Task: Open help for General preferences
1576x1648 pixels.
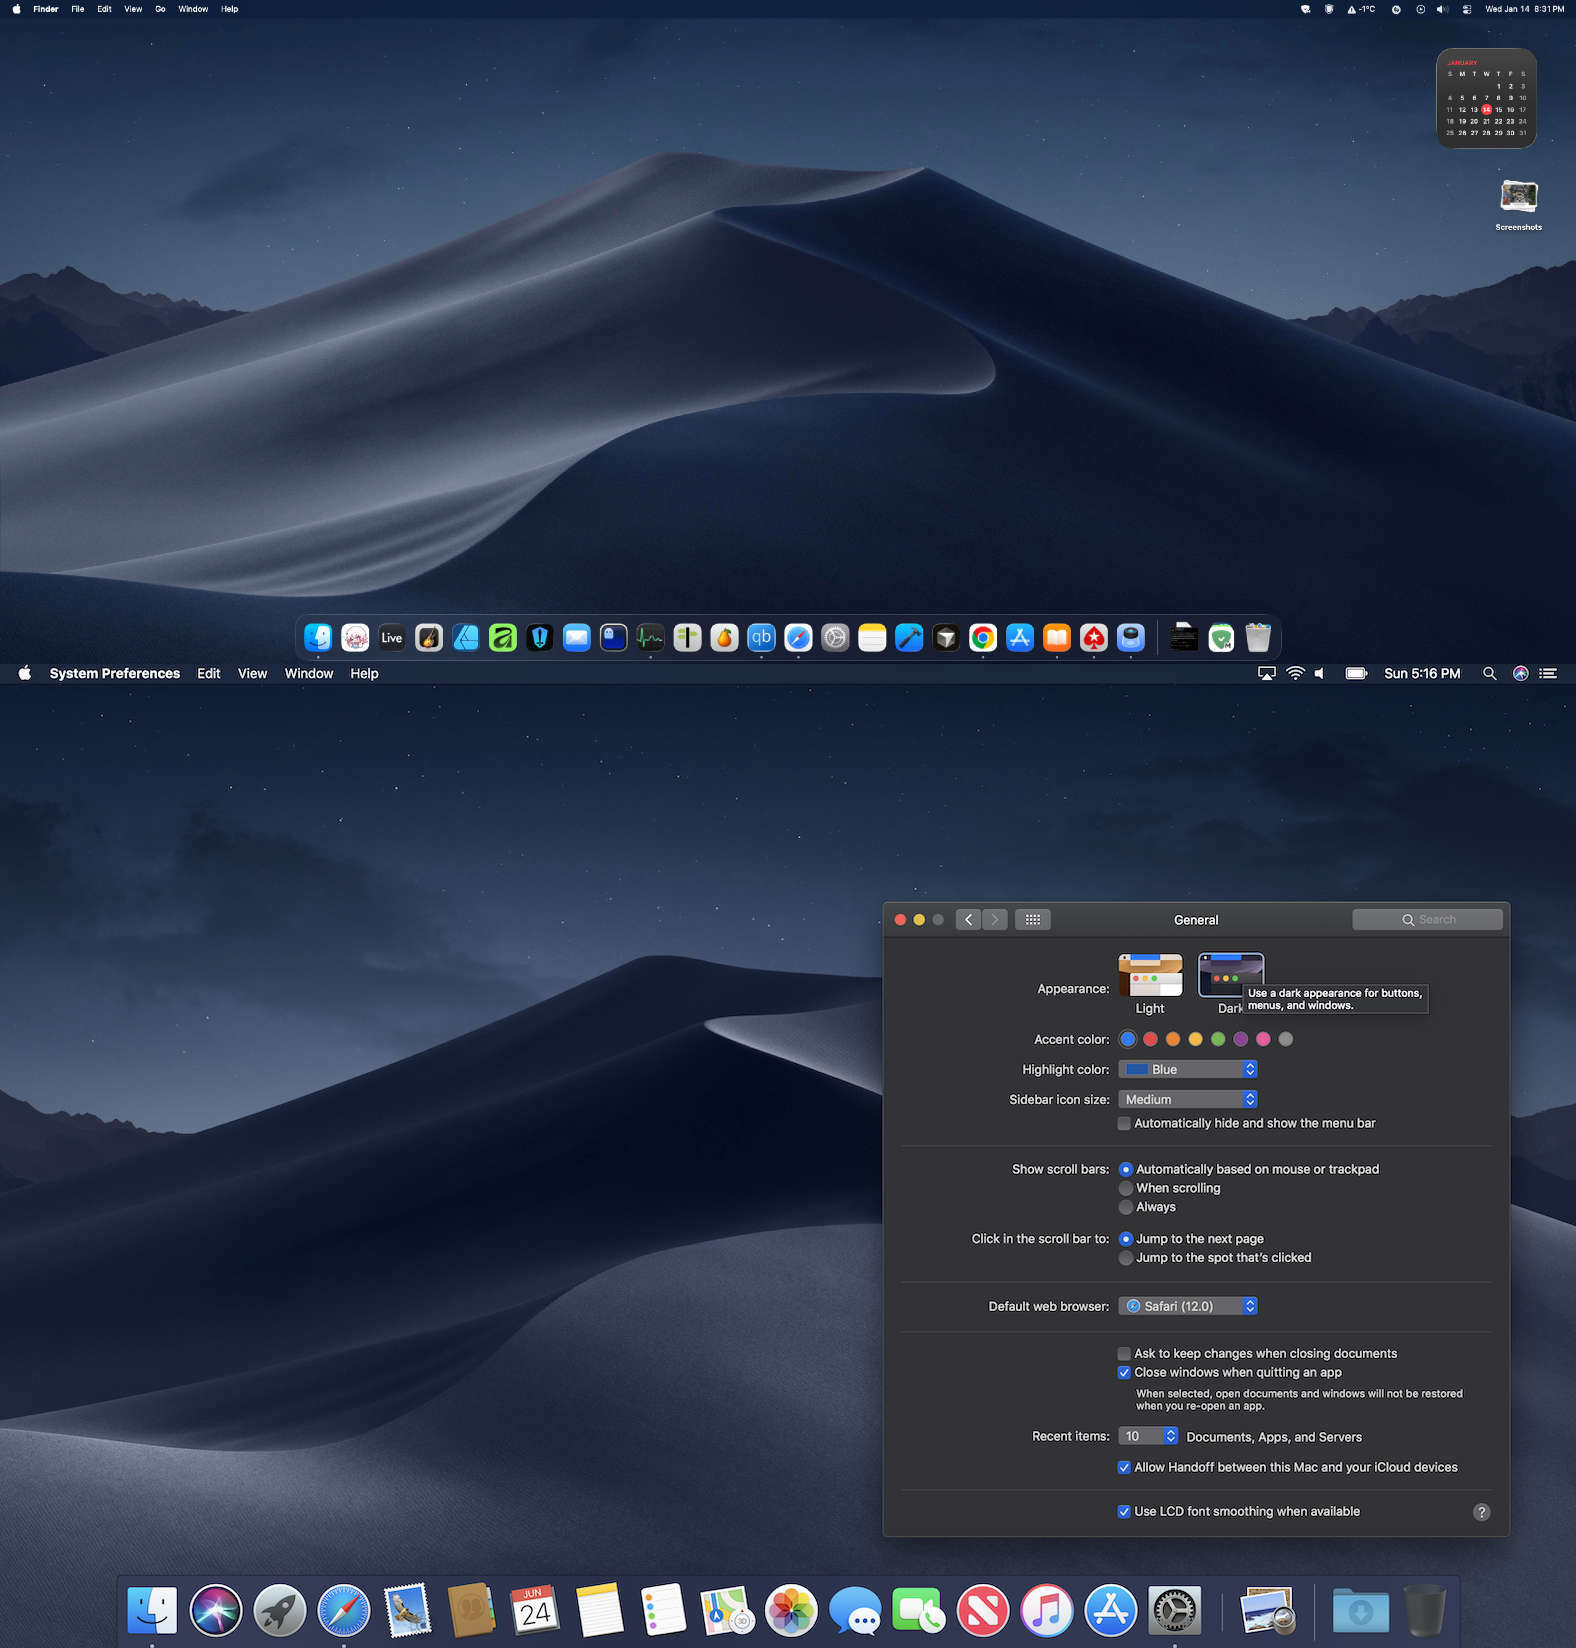Action: click(1482, 1513)
